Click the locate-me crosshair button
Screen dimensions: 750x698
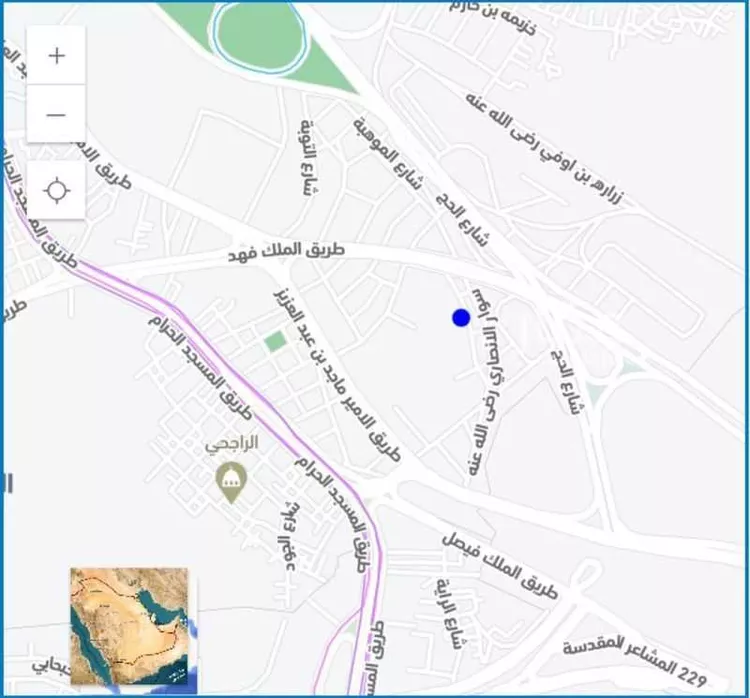coord(56,190)
